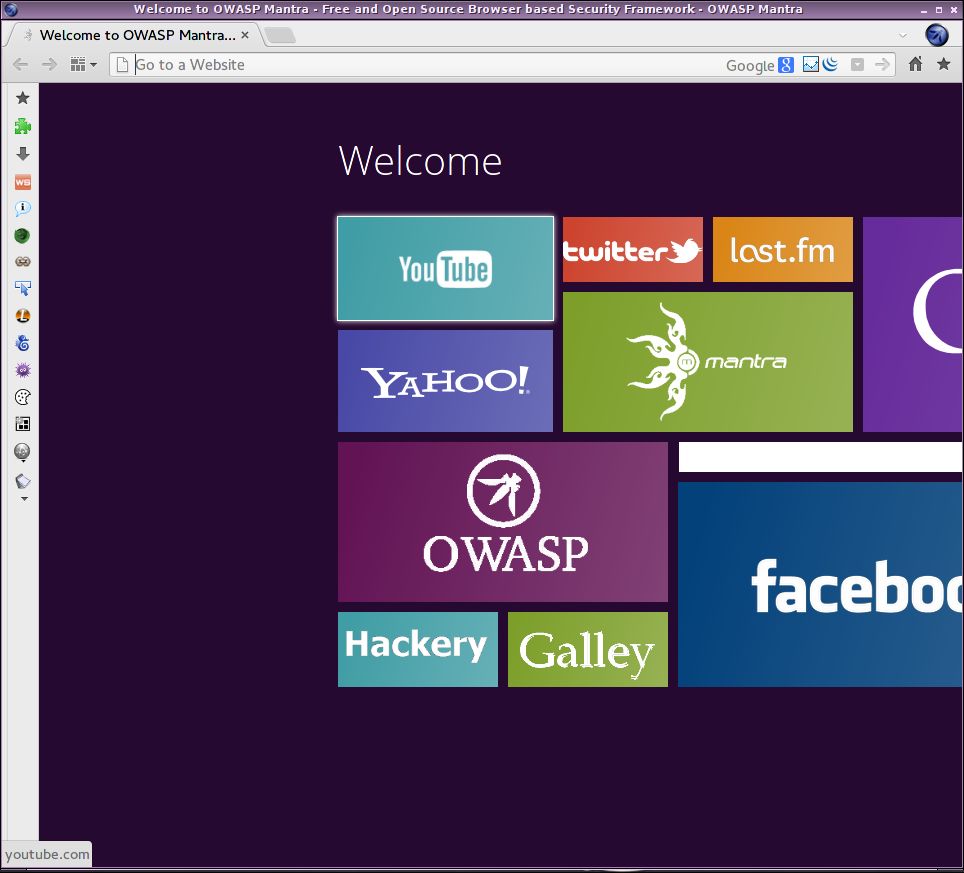
Task: Open the Hackery tile
Action: tap(417, 649)
